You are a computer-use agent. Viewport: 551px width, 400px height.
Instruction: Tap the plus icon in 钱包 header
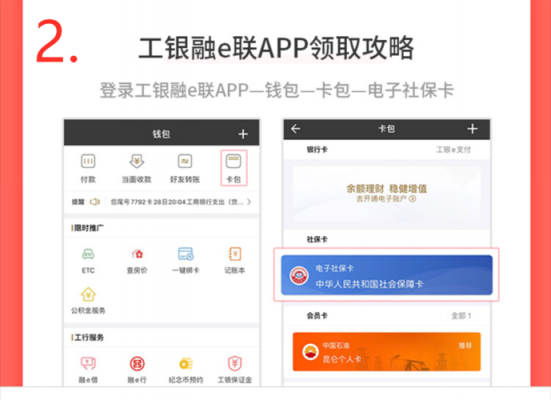[243, 134]
